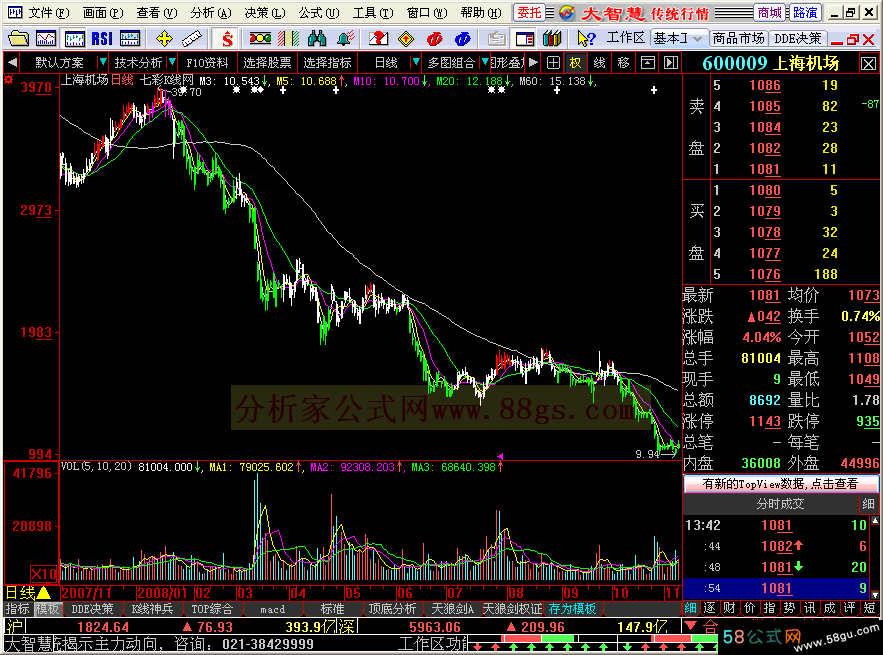Expand the red triangle beside 合

(x=690, y=625)
